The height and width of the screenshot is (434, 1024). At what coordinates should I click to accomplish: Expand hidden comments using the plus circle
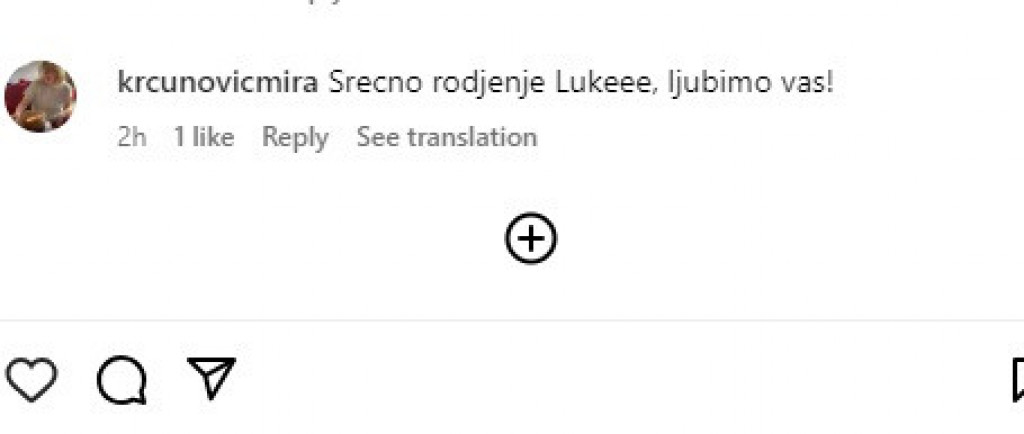click(x=530, y=238)
